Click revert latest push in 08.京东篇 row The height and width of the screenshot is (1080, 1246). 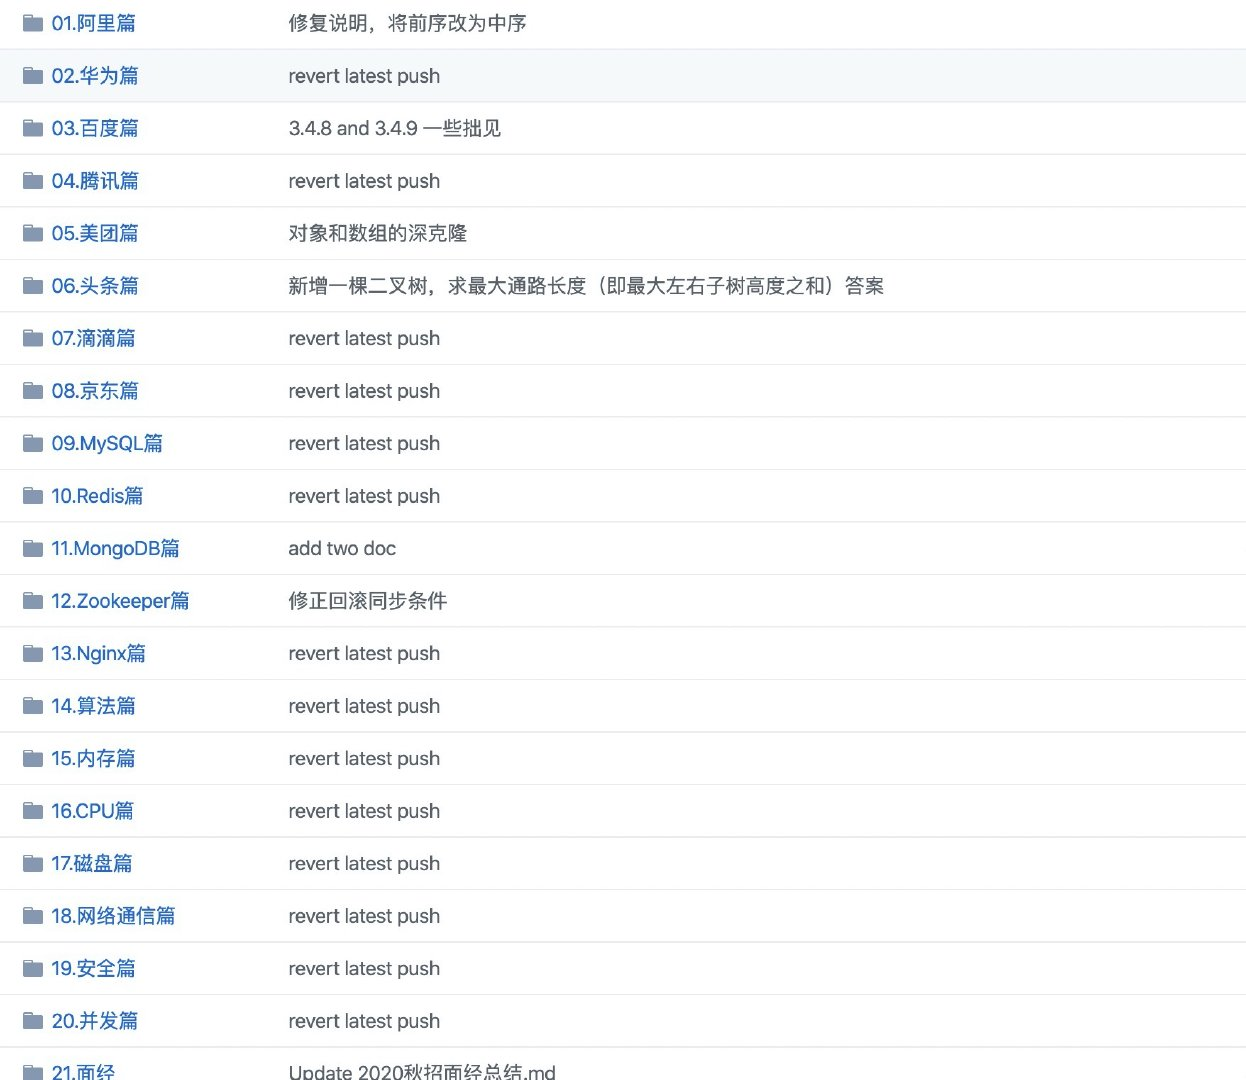coord(364,391)
